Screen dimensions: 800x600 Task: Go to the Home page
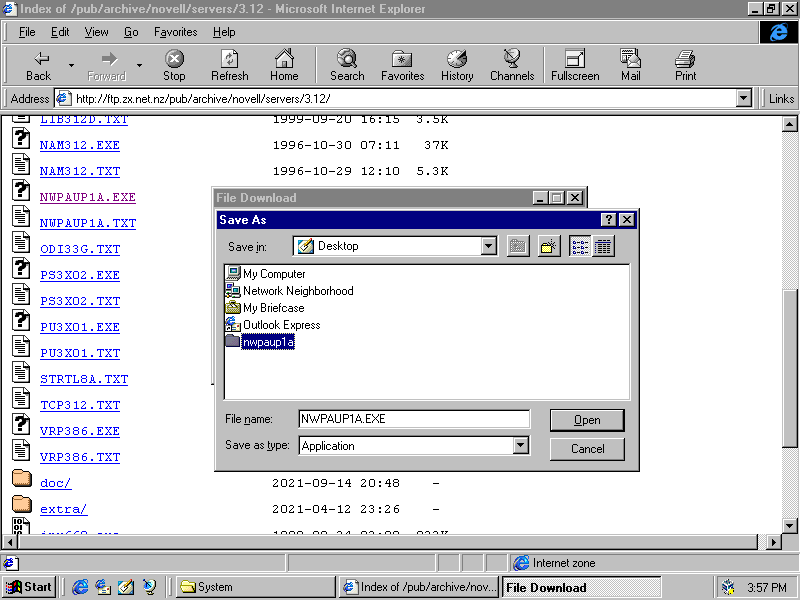coord(284,65)
